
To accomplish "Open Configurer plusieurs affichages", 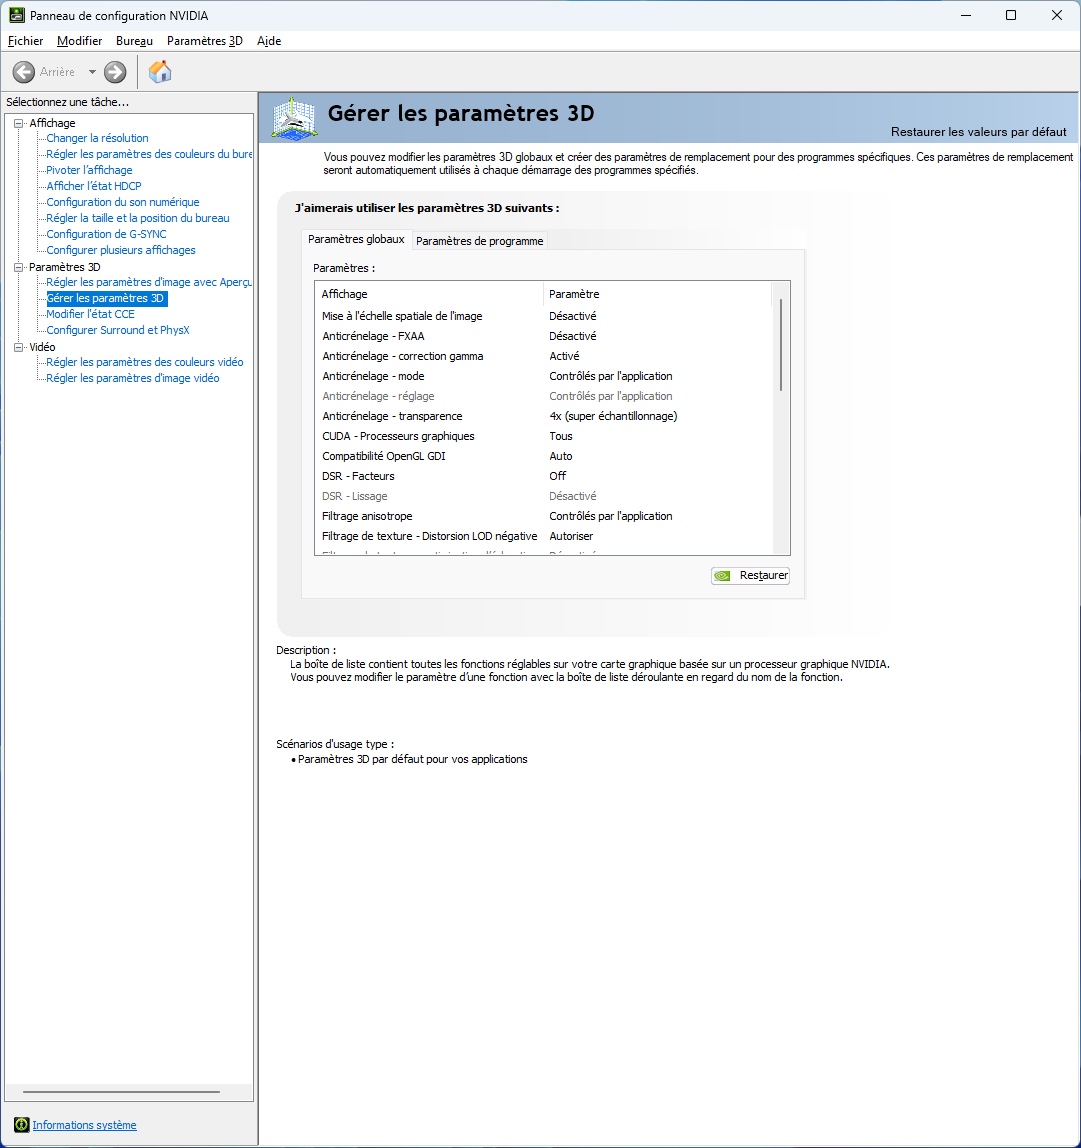I will click(x=121, y=250).
